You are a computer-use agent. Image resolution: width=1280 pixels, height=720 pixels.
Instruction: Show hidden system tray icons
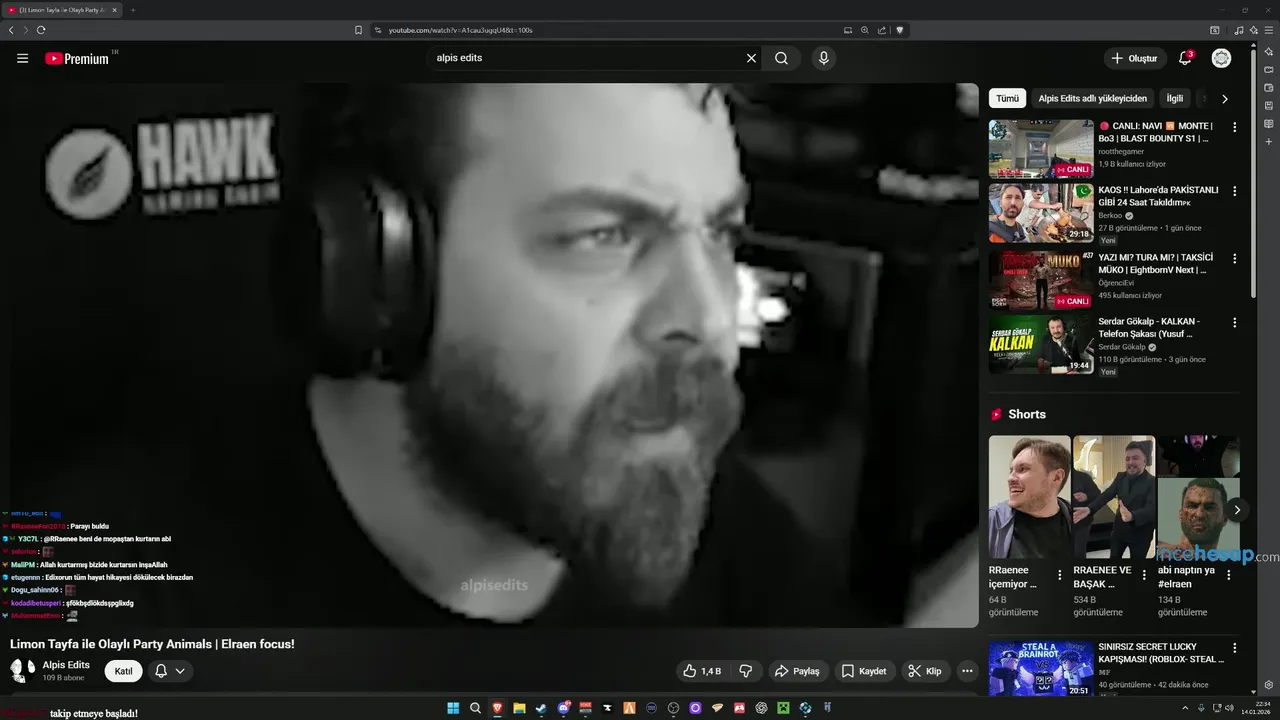[x=1184, y=708]
